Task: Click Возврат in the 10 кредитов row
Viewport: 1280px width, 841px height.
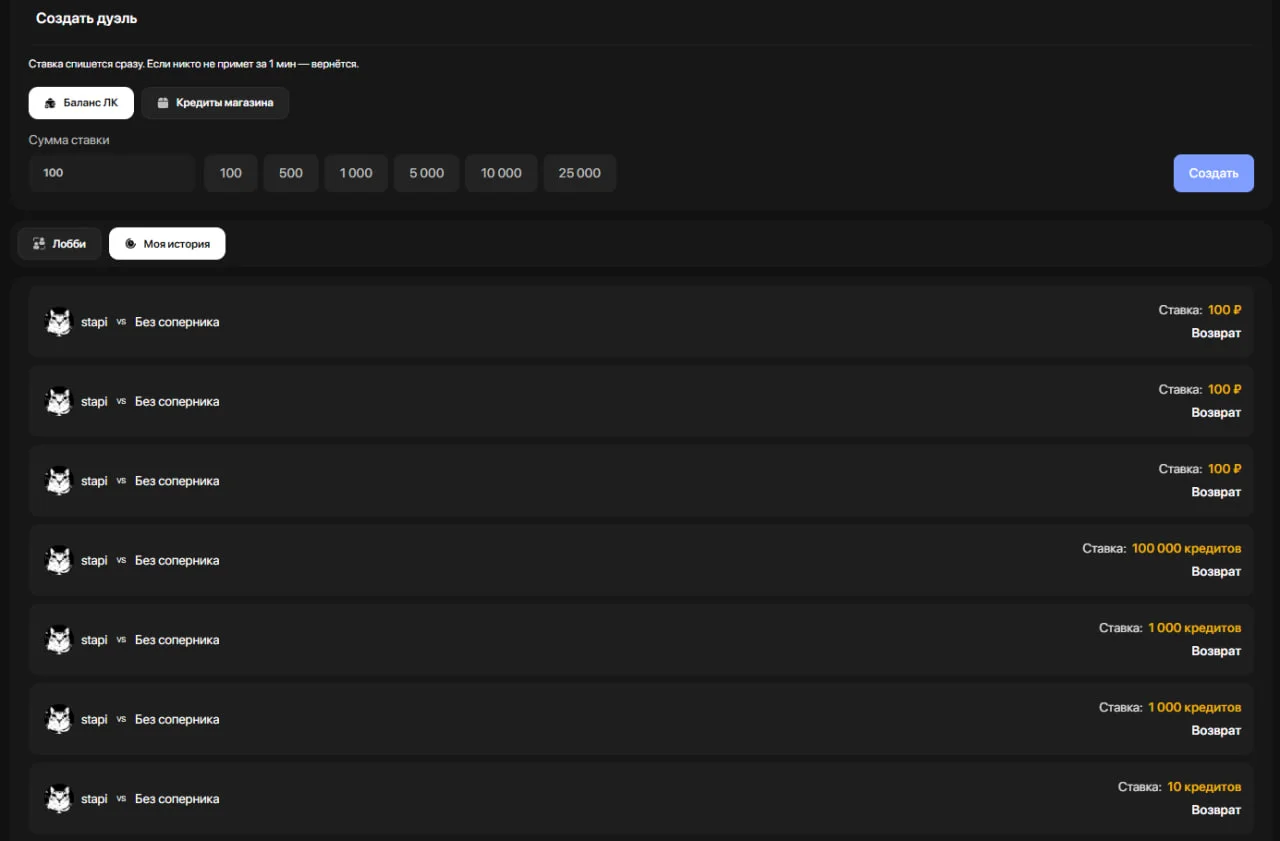Action: click(1216, 810)
